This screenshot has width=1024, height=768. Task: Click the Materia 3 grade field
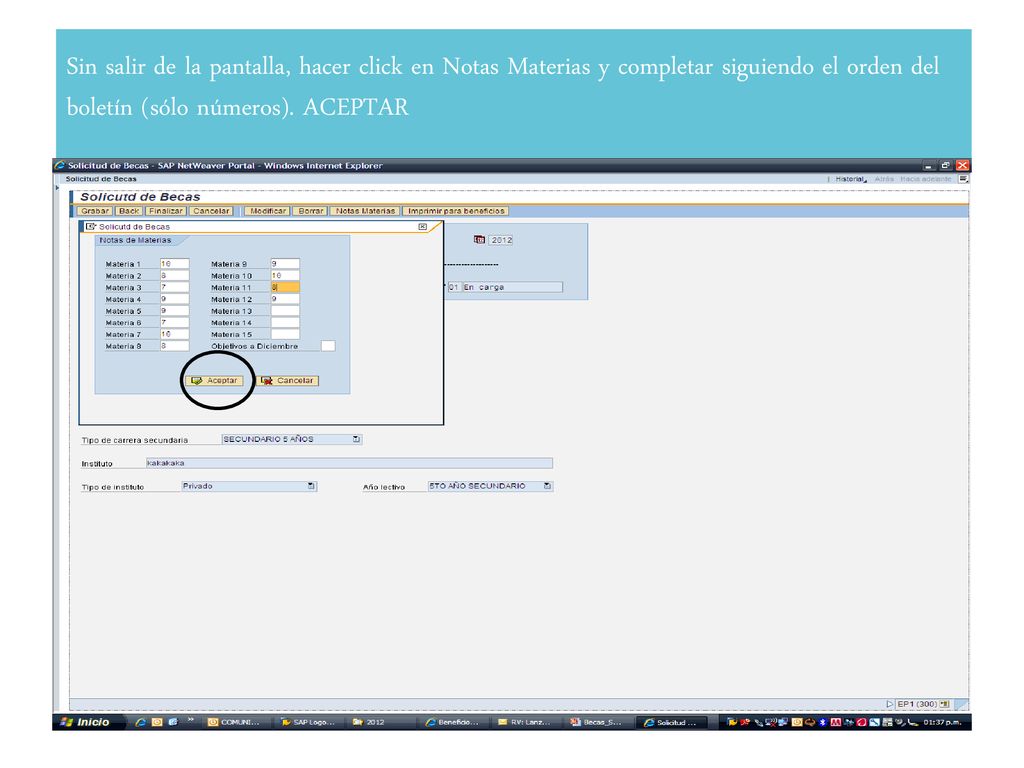pos(174,287)
